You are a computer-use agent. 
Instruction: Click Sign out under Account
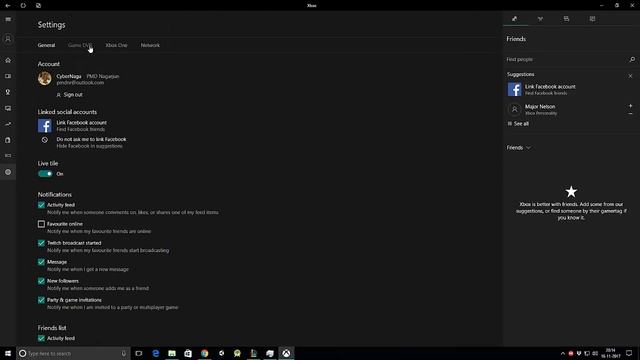click(x=69, y=95)
